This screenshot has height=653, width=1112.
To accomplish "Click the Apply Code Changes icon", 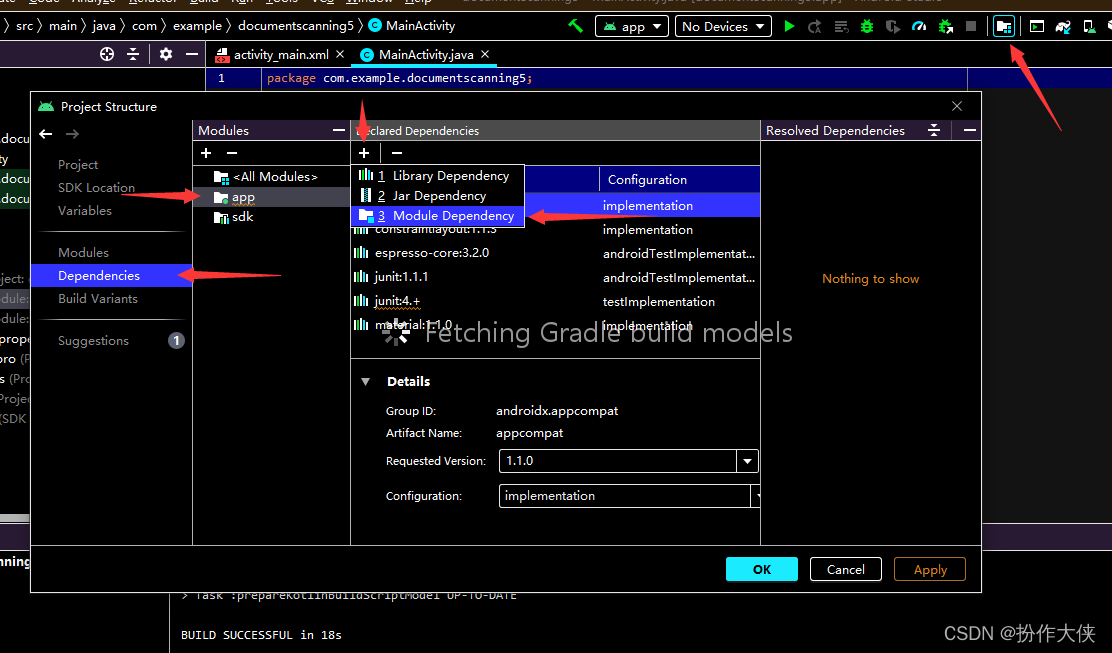I will pyautogui.click(x=841, y=26).
